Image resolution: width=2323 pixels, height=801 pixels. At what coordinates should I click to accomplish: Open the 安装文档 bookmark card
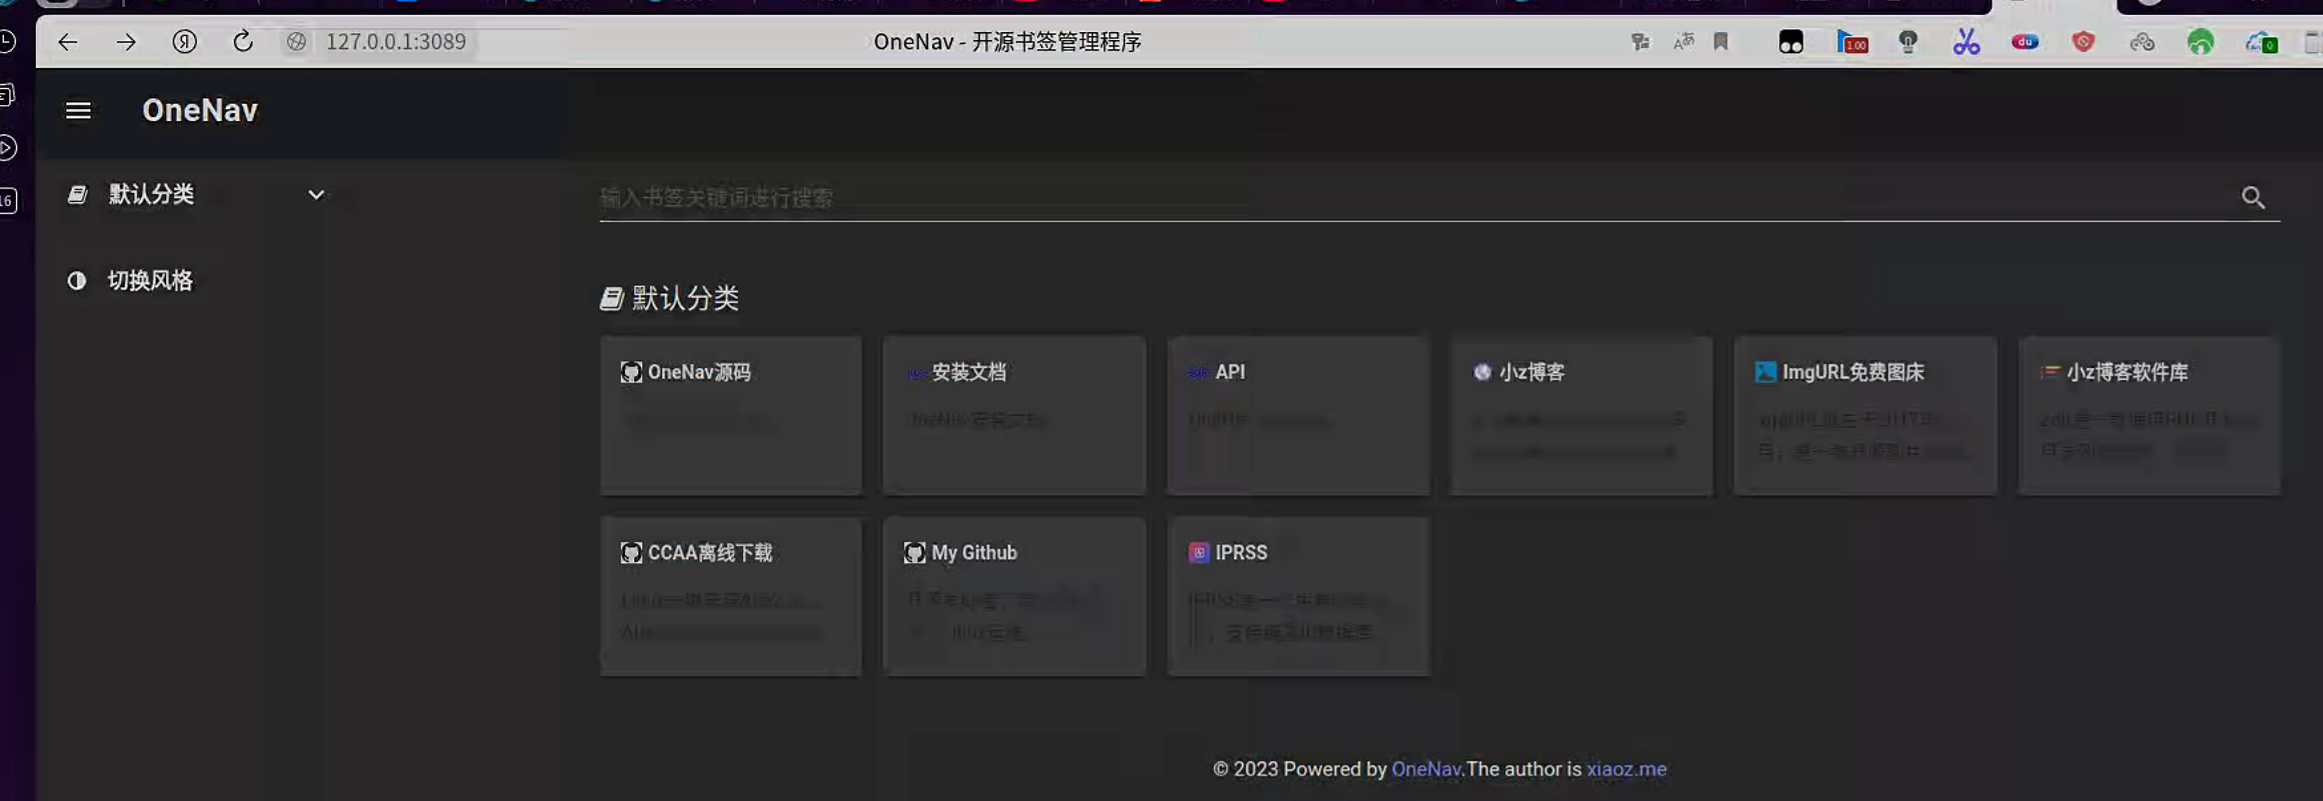click(x=1014, y=415)
